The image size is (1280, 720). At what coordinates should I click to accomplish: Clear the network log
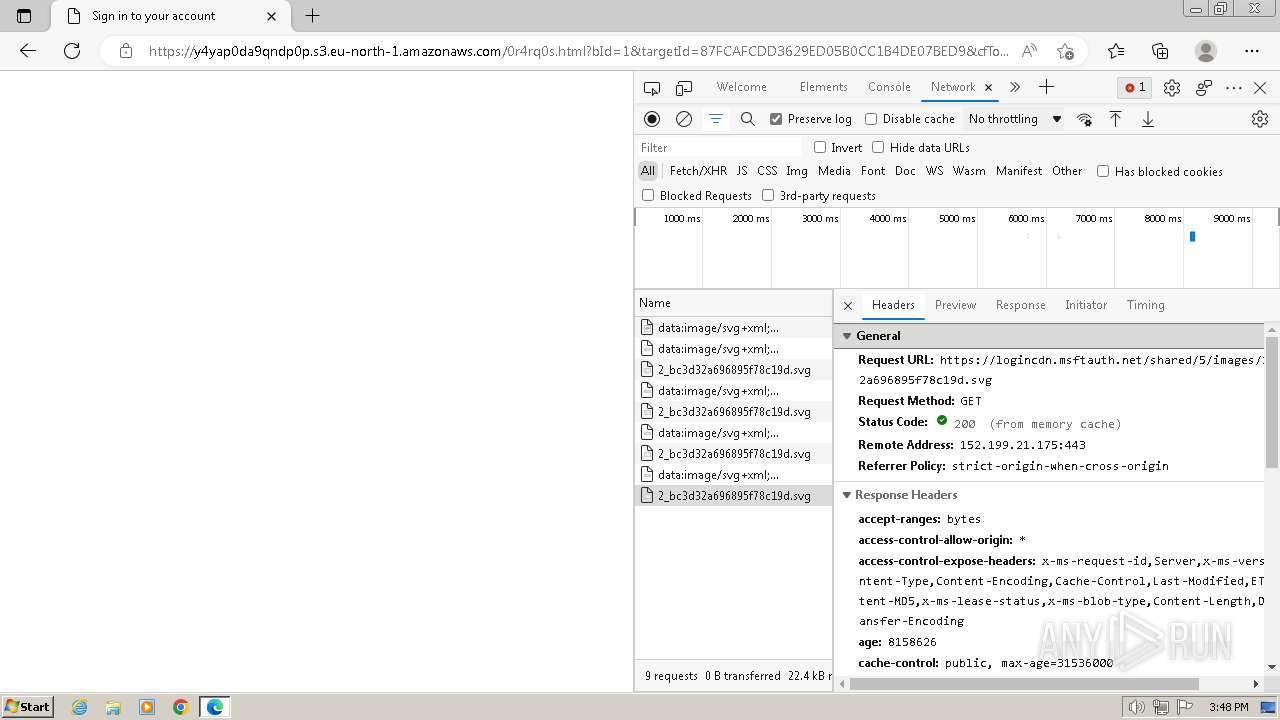tap(684, 119)
